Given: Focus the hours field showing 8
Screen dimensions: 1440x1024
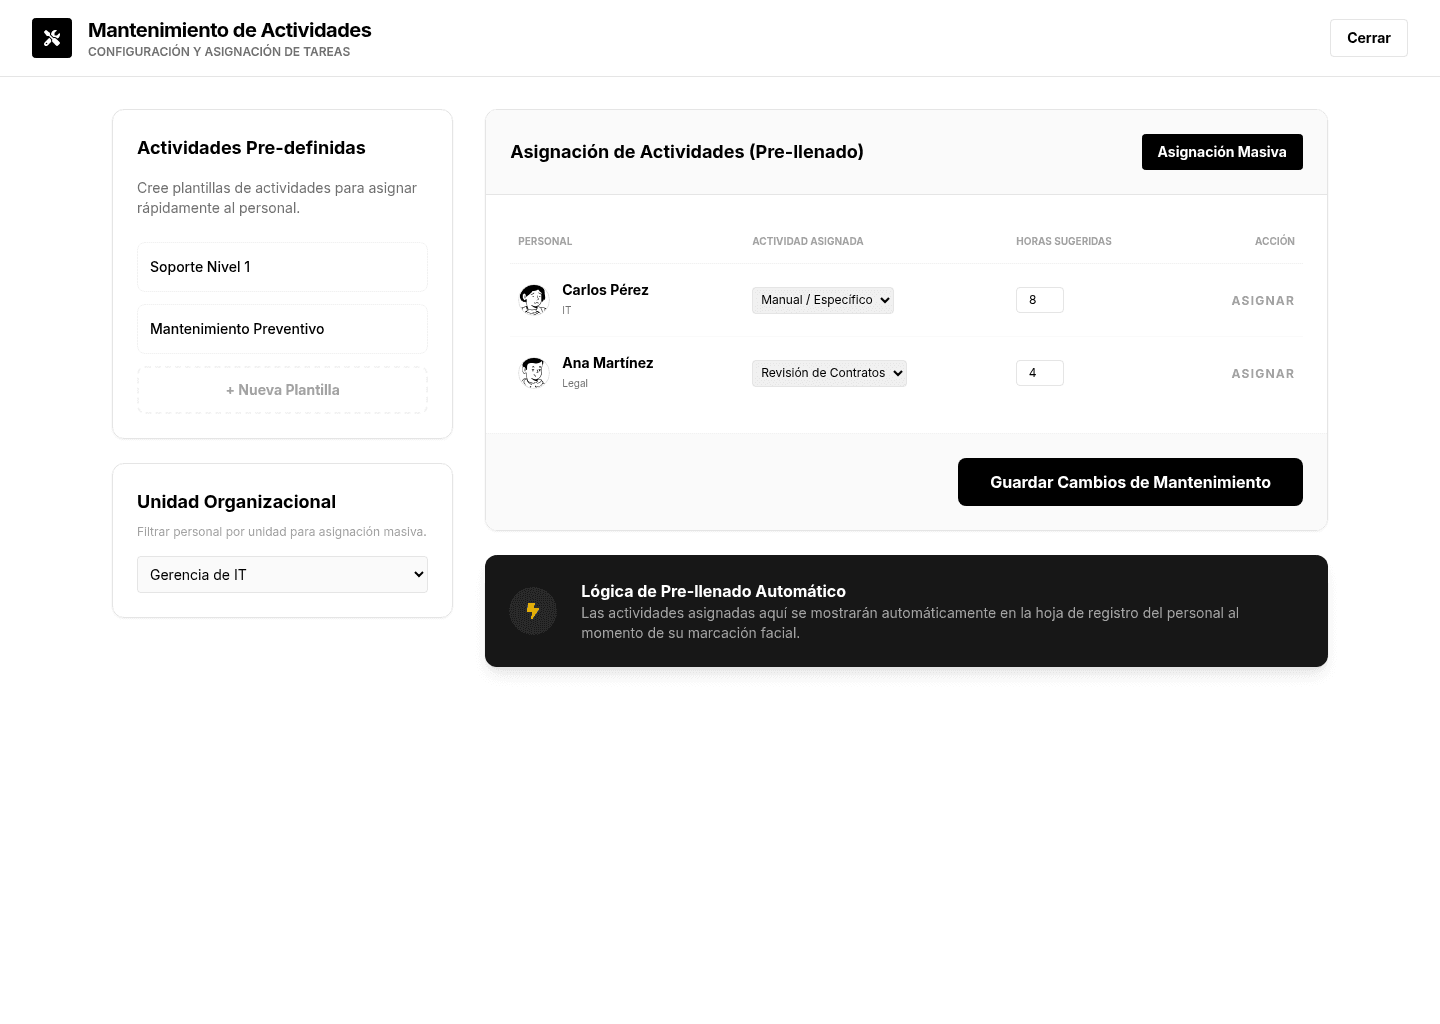Looking at the screenshot, I should click(1040, 300).
